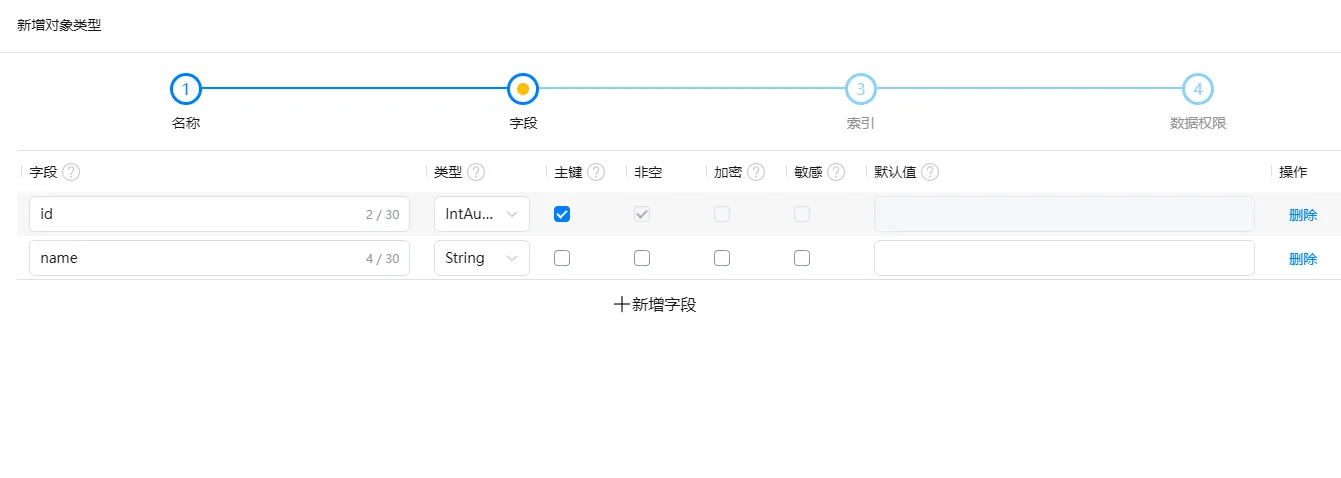This screenshot has width=1341, height=478.
Task: Click the help icon beside 敏感 header
Action: (836, 172)
